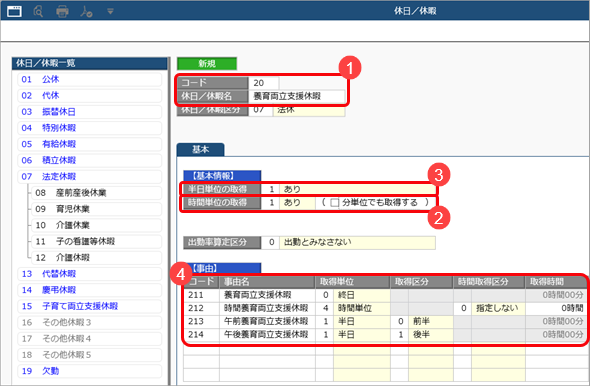Select 05 有給休暇 in the list
Image resolution: width=590 pixels, height=386 pixels.
[90, 144]
